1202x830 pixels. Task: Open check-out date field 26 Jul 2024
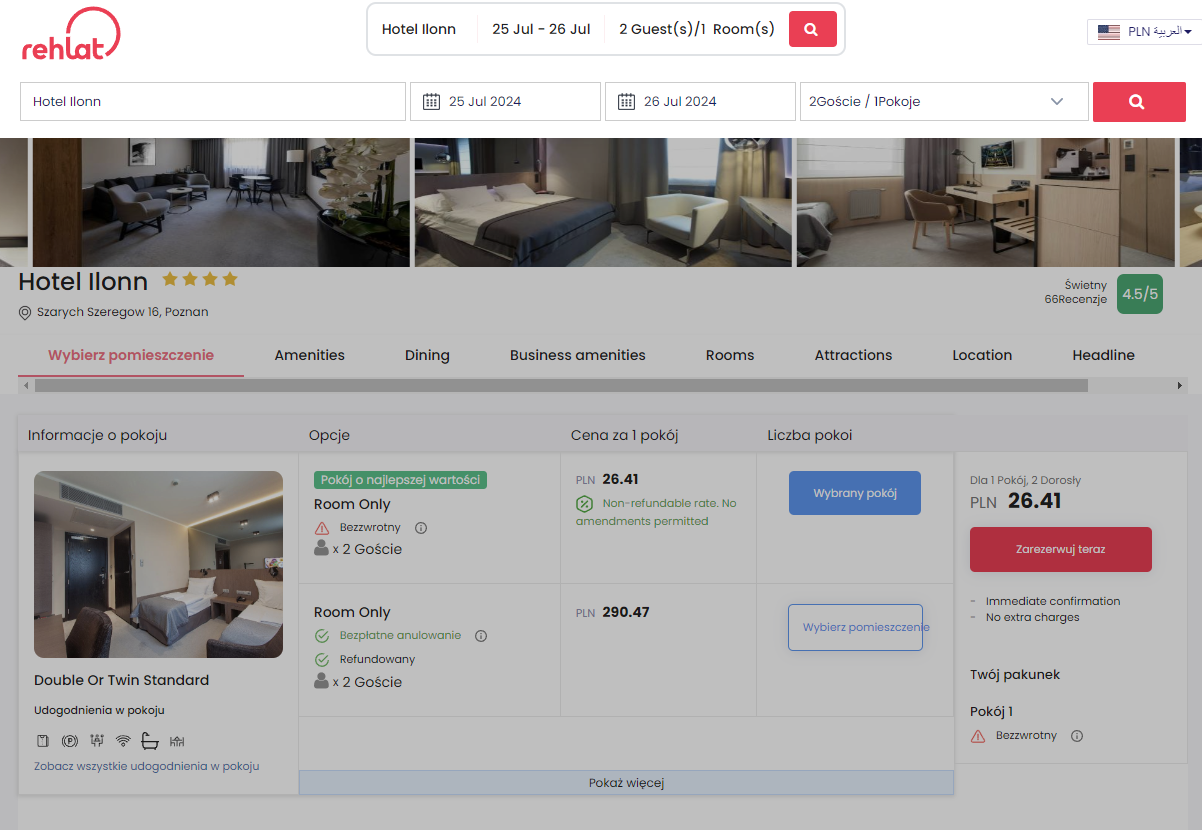pyautogui.click(x=700, y=102)
